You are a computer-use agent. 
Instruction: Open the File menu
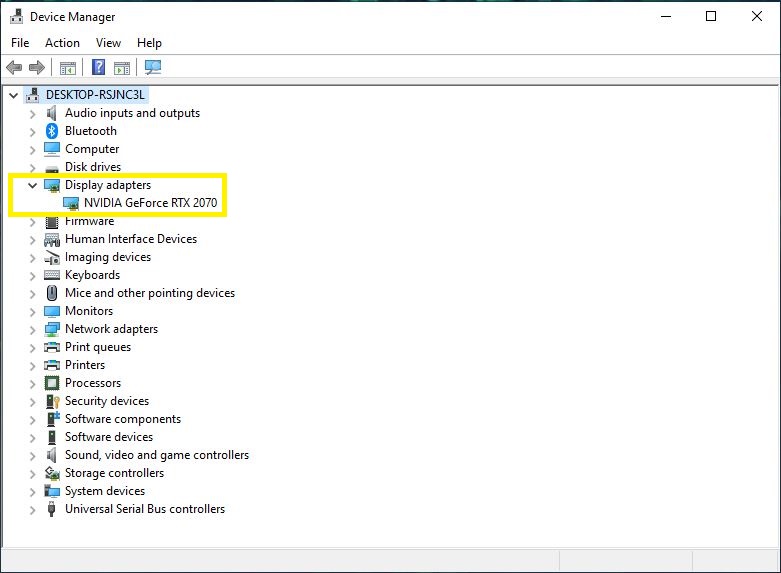(20, 43)
